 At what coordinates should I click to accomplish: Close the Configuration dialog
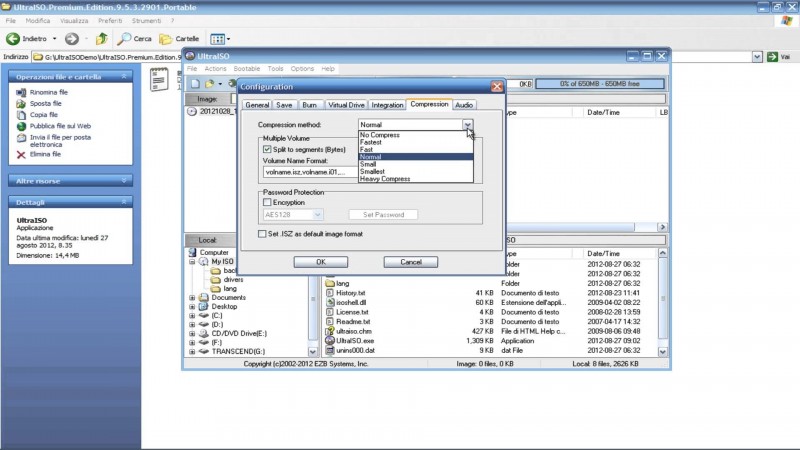[497, 86]
